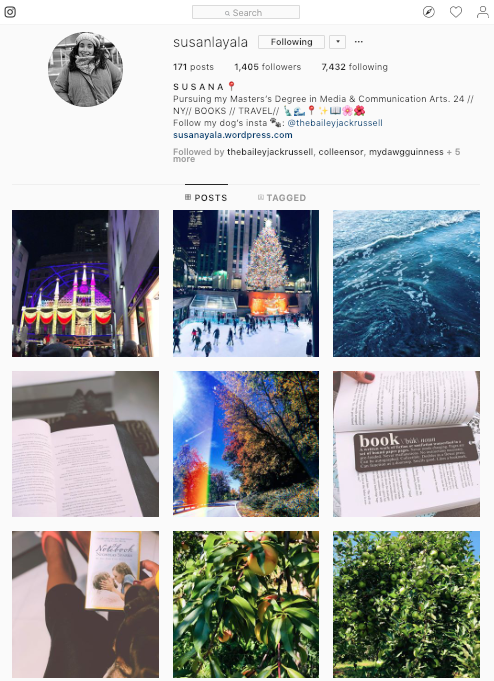494x681 pixels.
Task: Open the @thebaileyjackrussell link
Action: 335,123
